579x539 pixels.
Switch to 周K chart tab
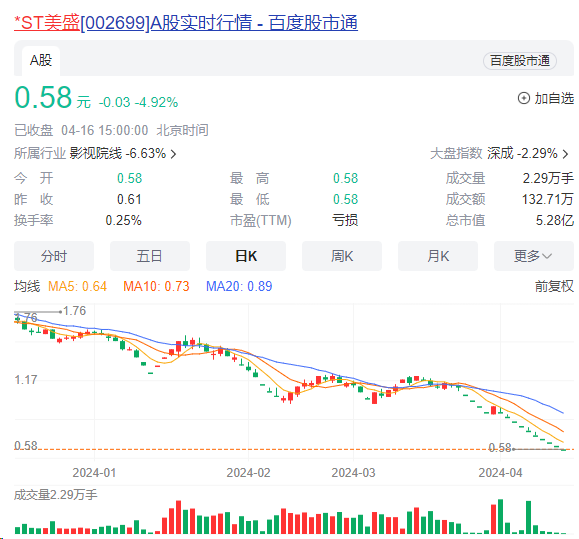point(342,256)
